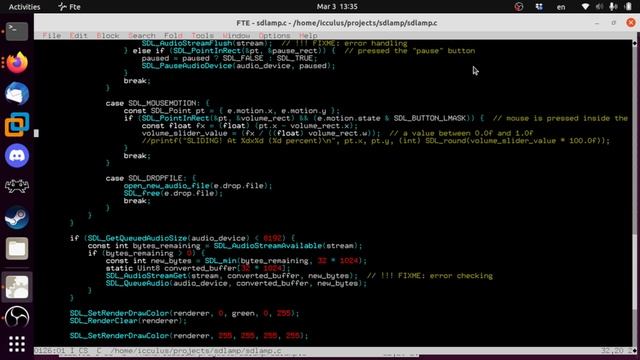Open the Window menu
The image size is (640, 360).
[x=236, y=36]
